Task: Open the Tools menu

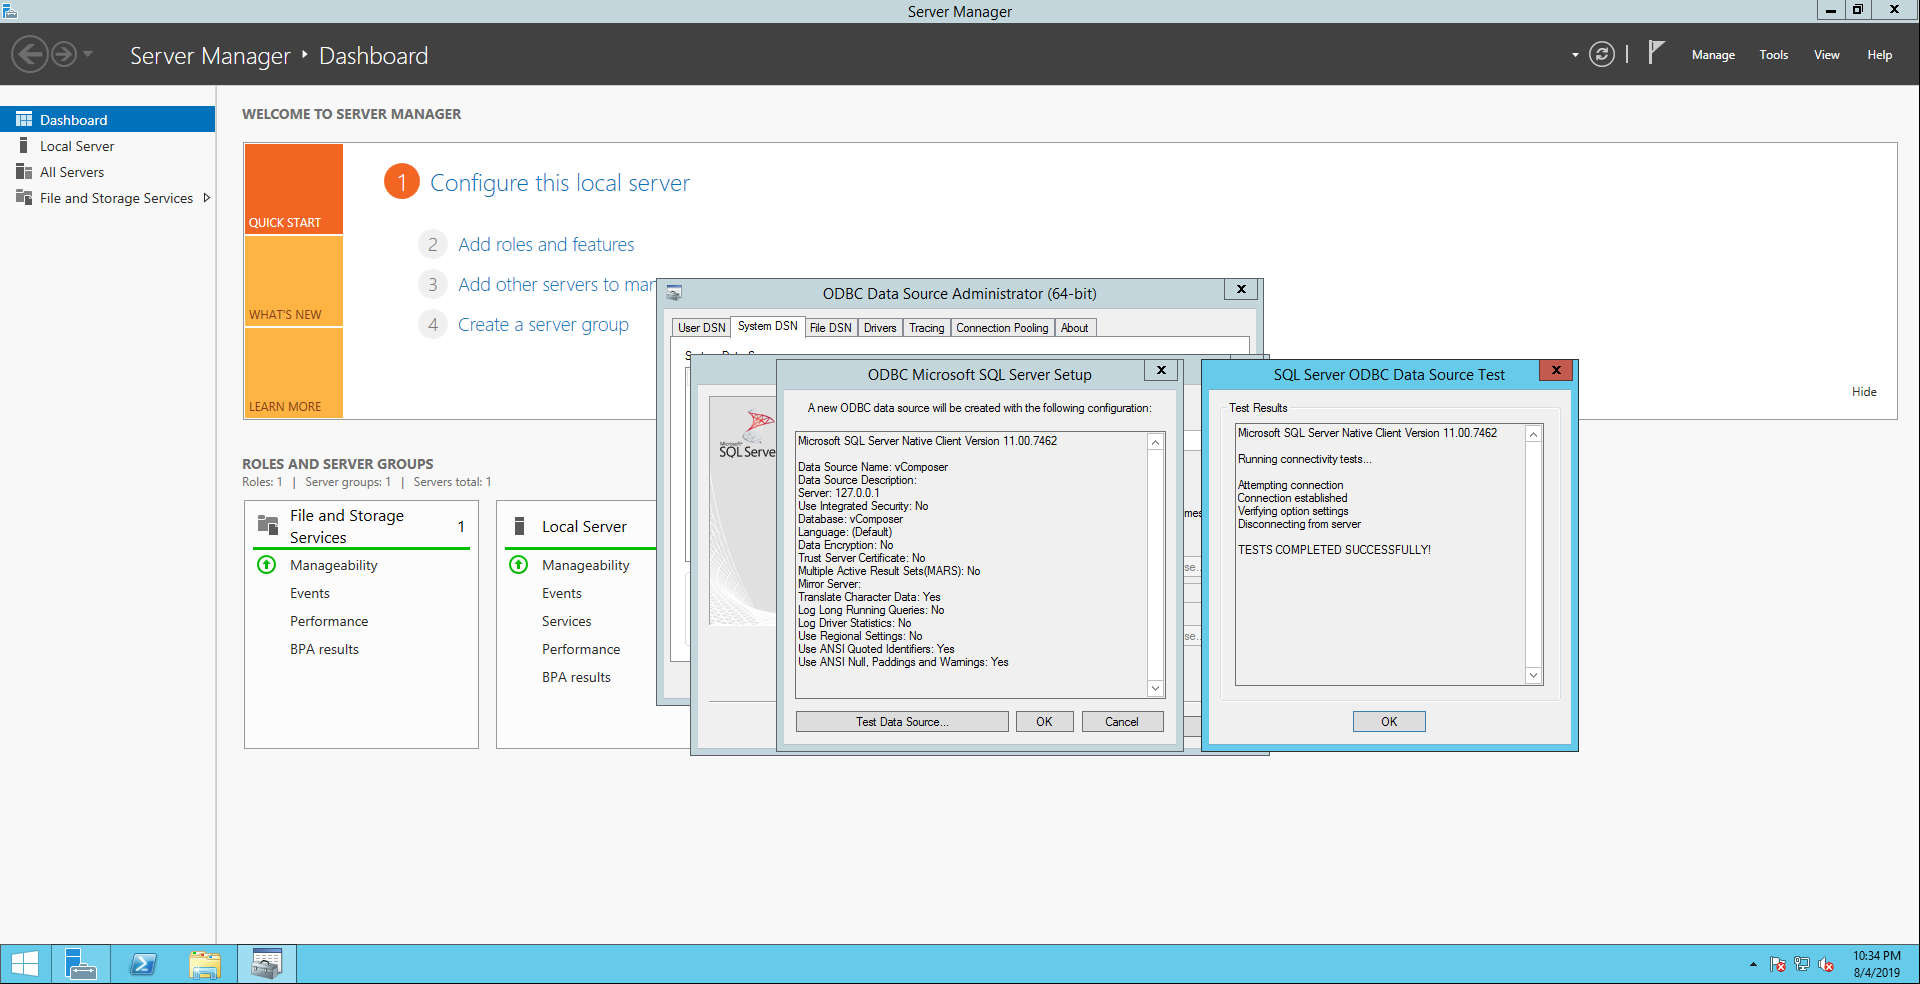Action: 1773,55
